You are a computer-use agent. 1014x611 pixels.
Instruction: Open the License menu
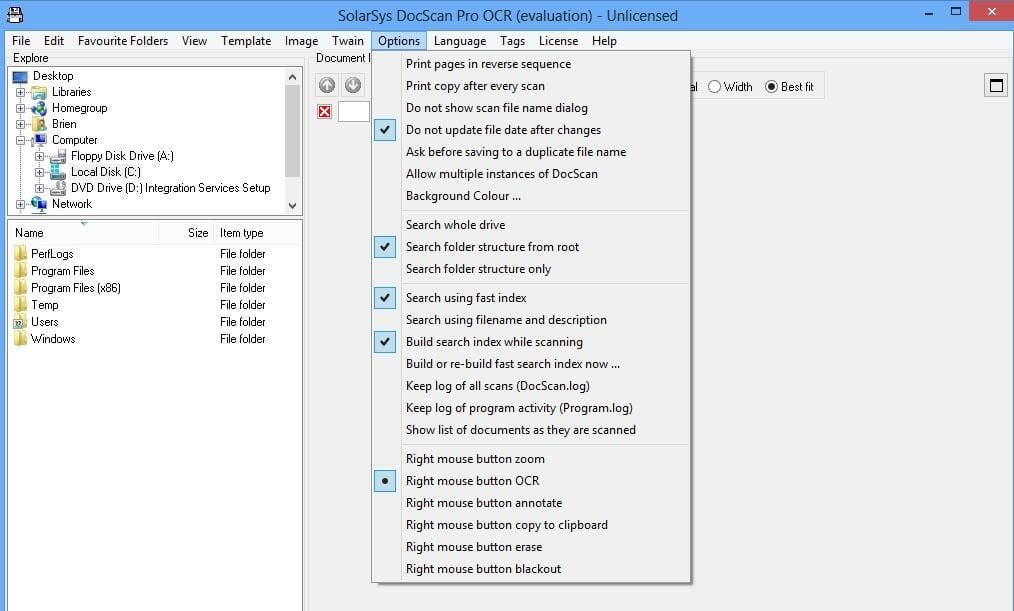tap(558, 41)
